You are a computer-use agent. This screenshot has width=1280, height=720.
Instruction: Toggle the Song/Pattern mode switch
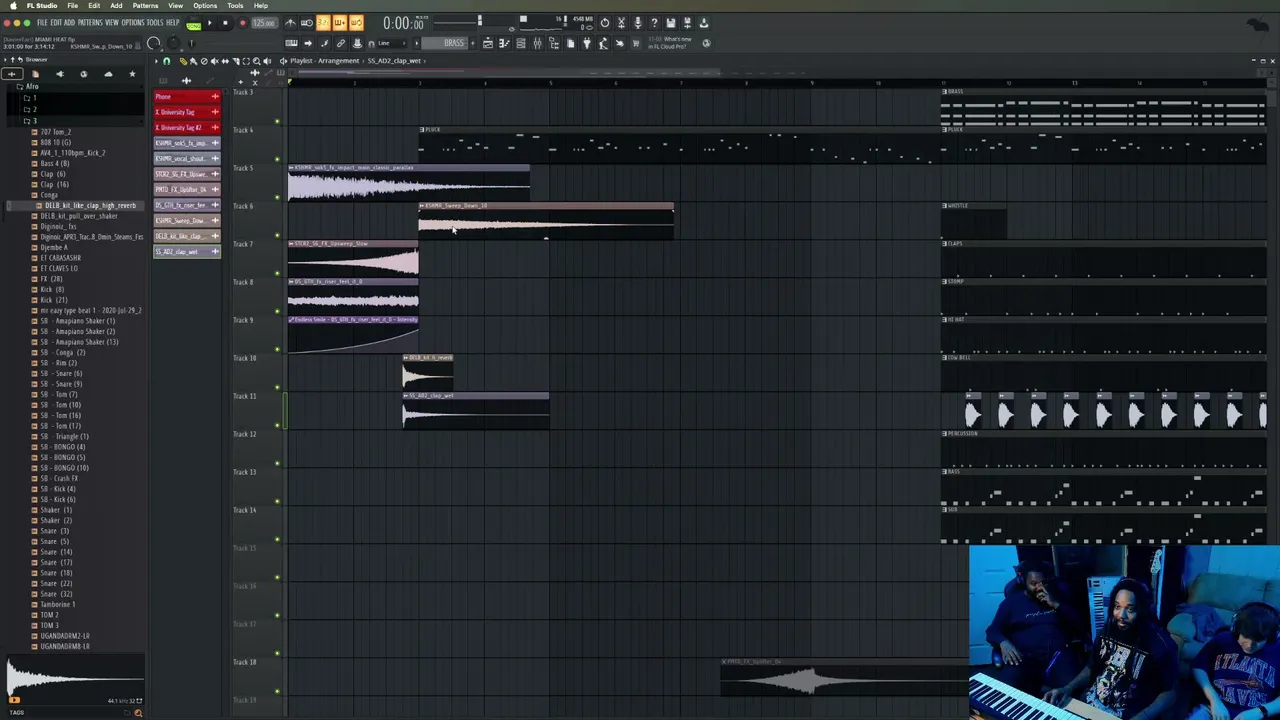coord(193,24)
